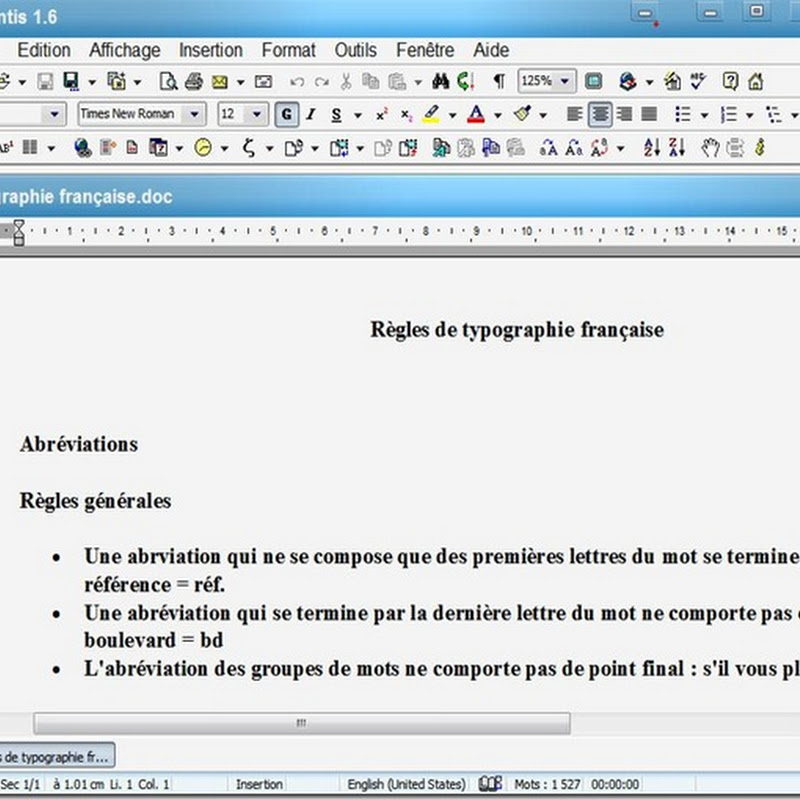Expand the style dropdown before font box

pos(54,114)
